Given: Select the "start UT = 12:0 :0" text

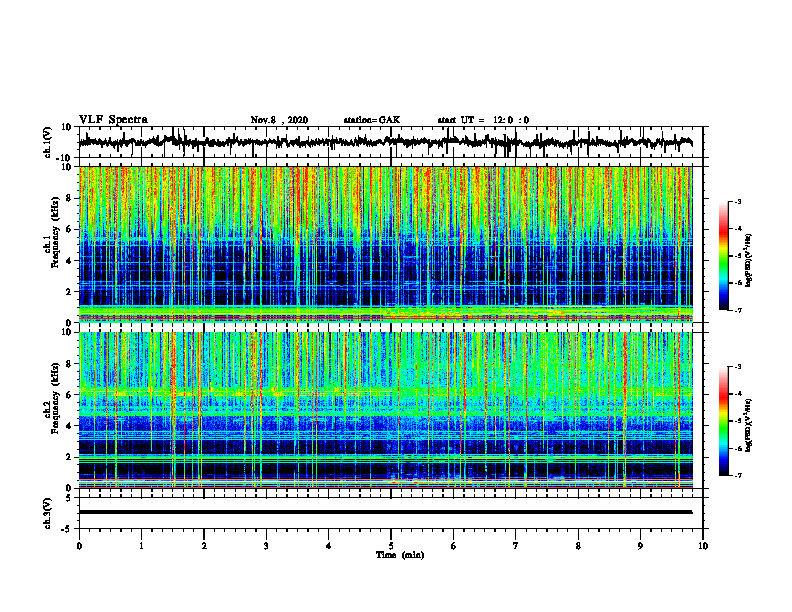Looking at the screenshot, I should [x=483, y=120].
